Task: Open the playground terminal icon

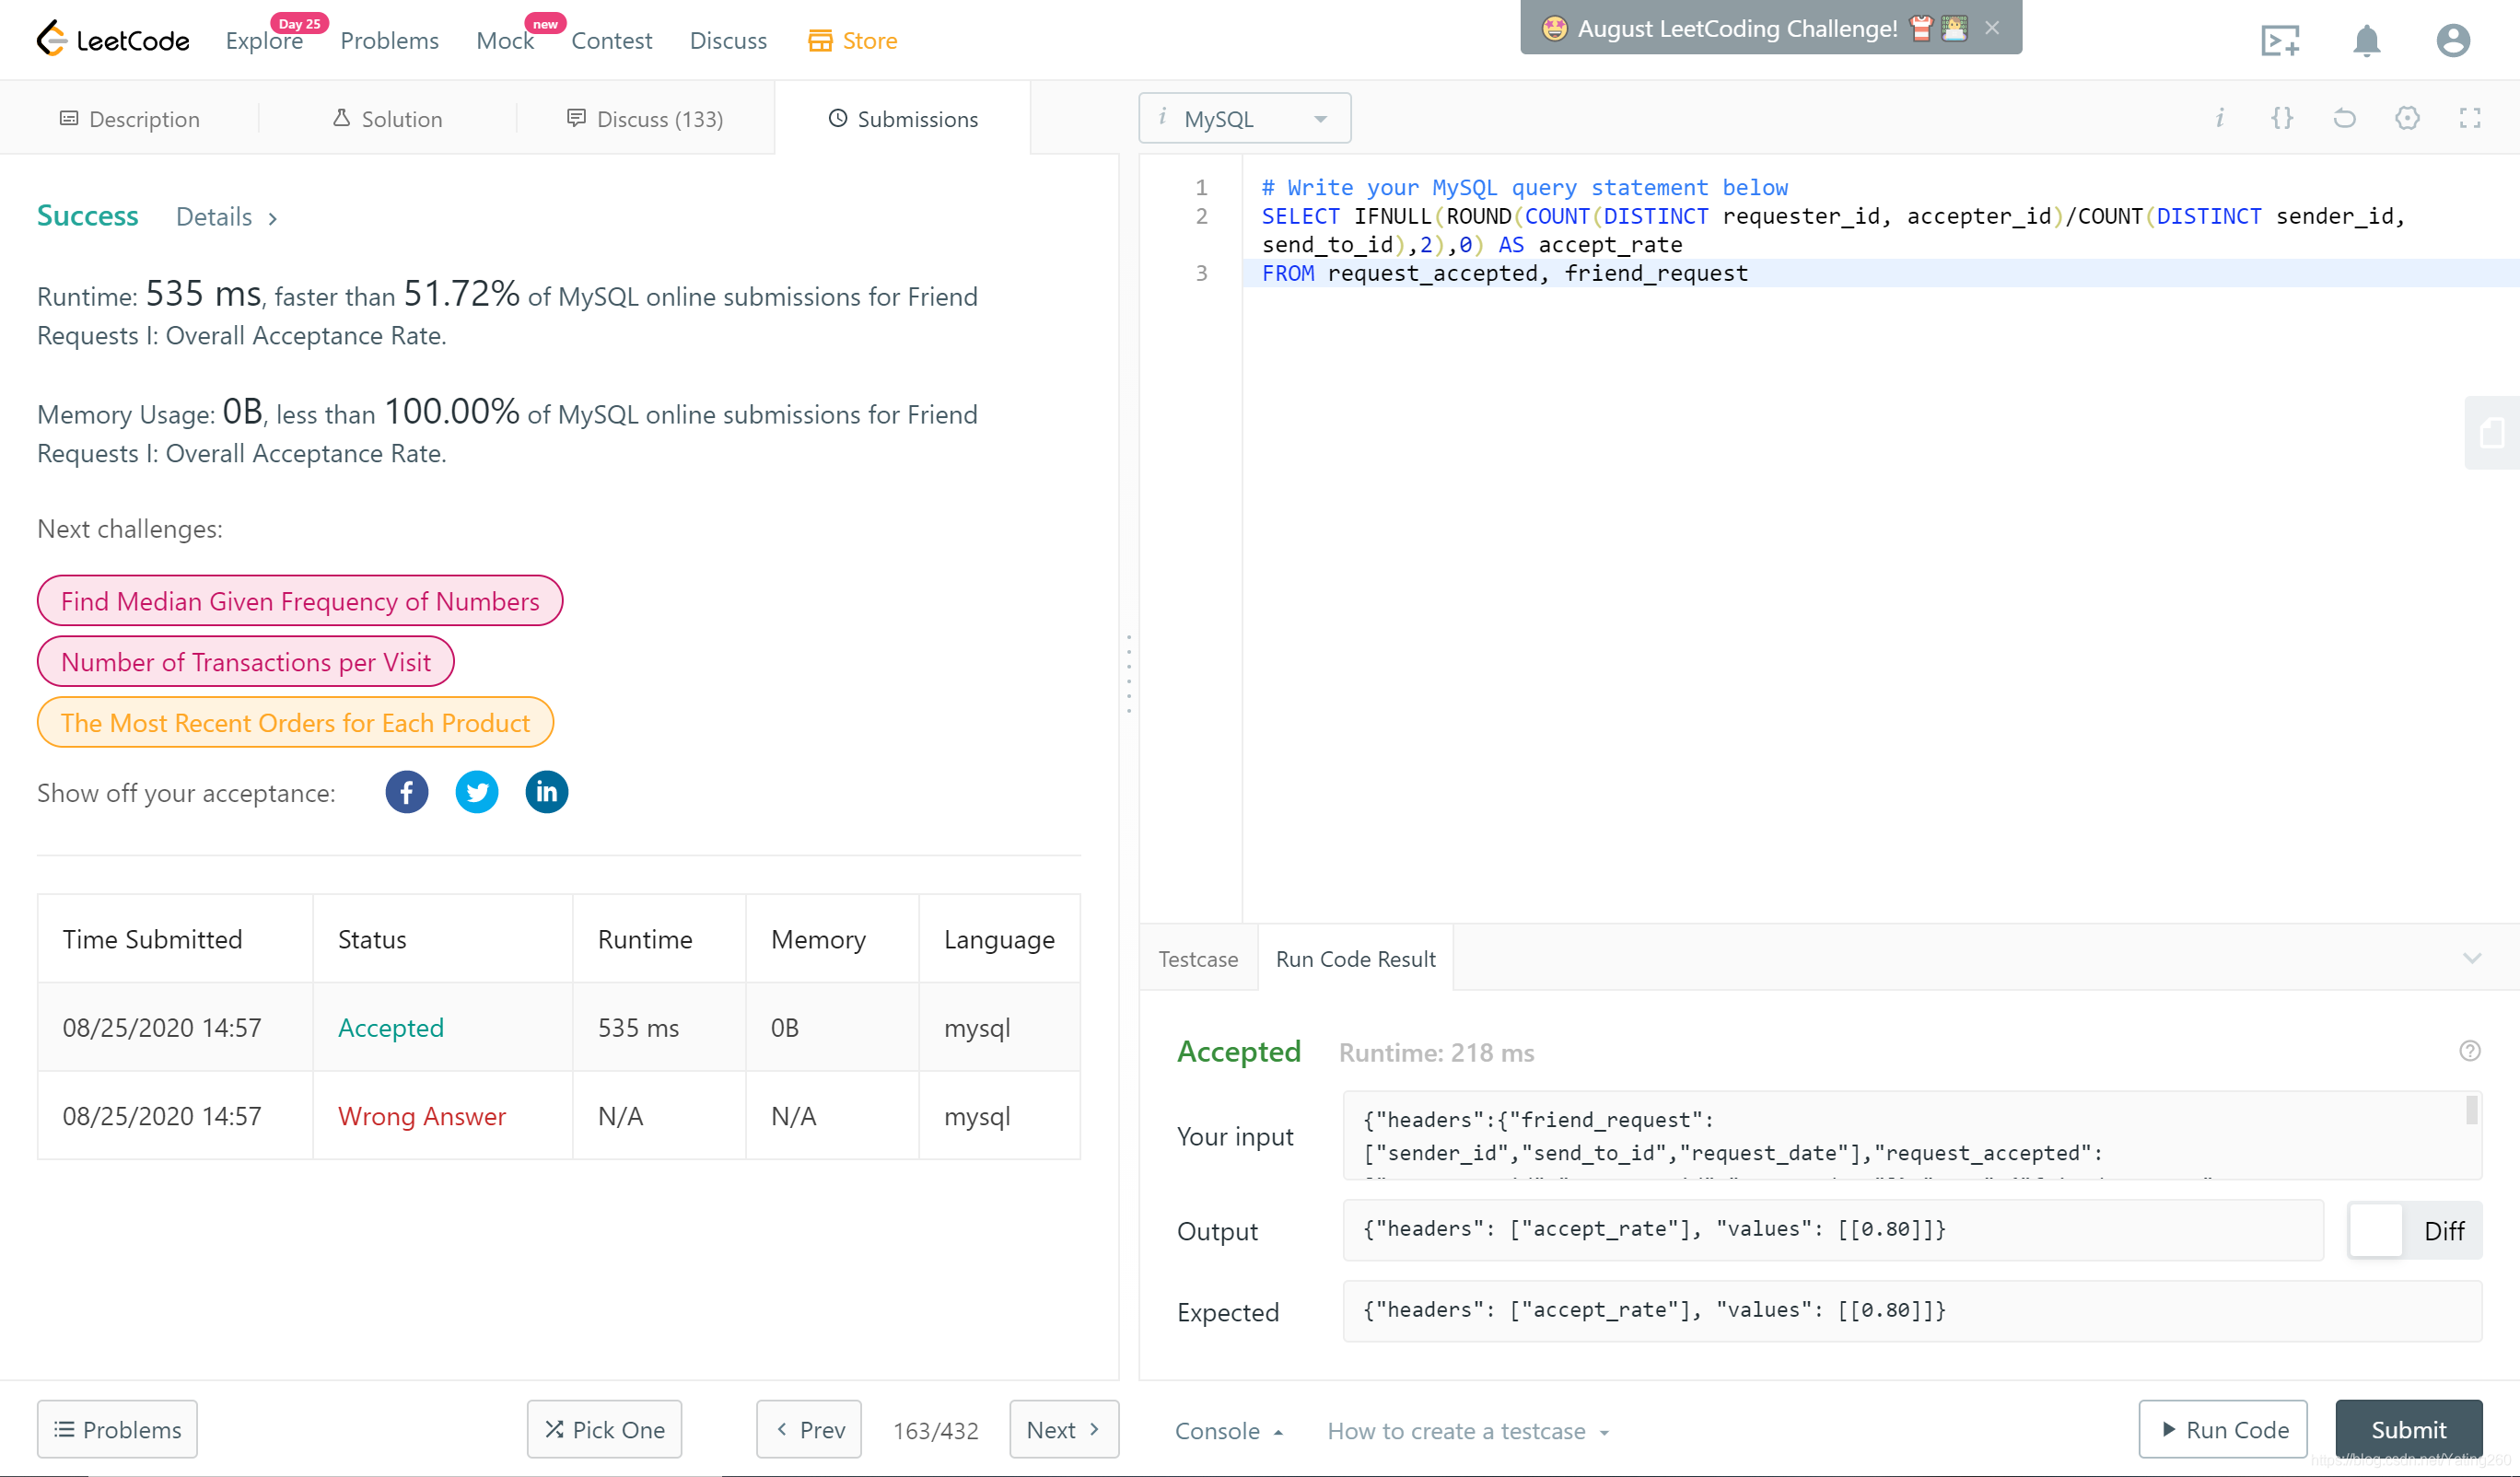Action: pyautogui.click(x=2280, y=41)
